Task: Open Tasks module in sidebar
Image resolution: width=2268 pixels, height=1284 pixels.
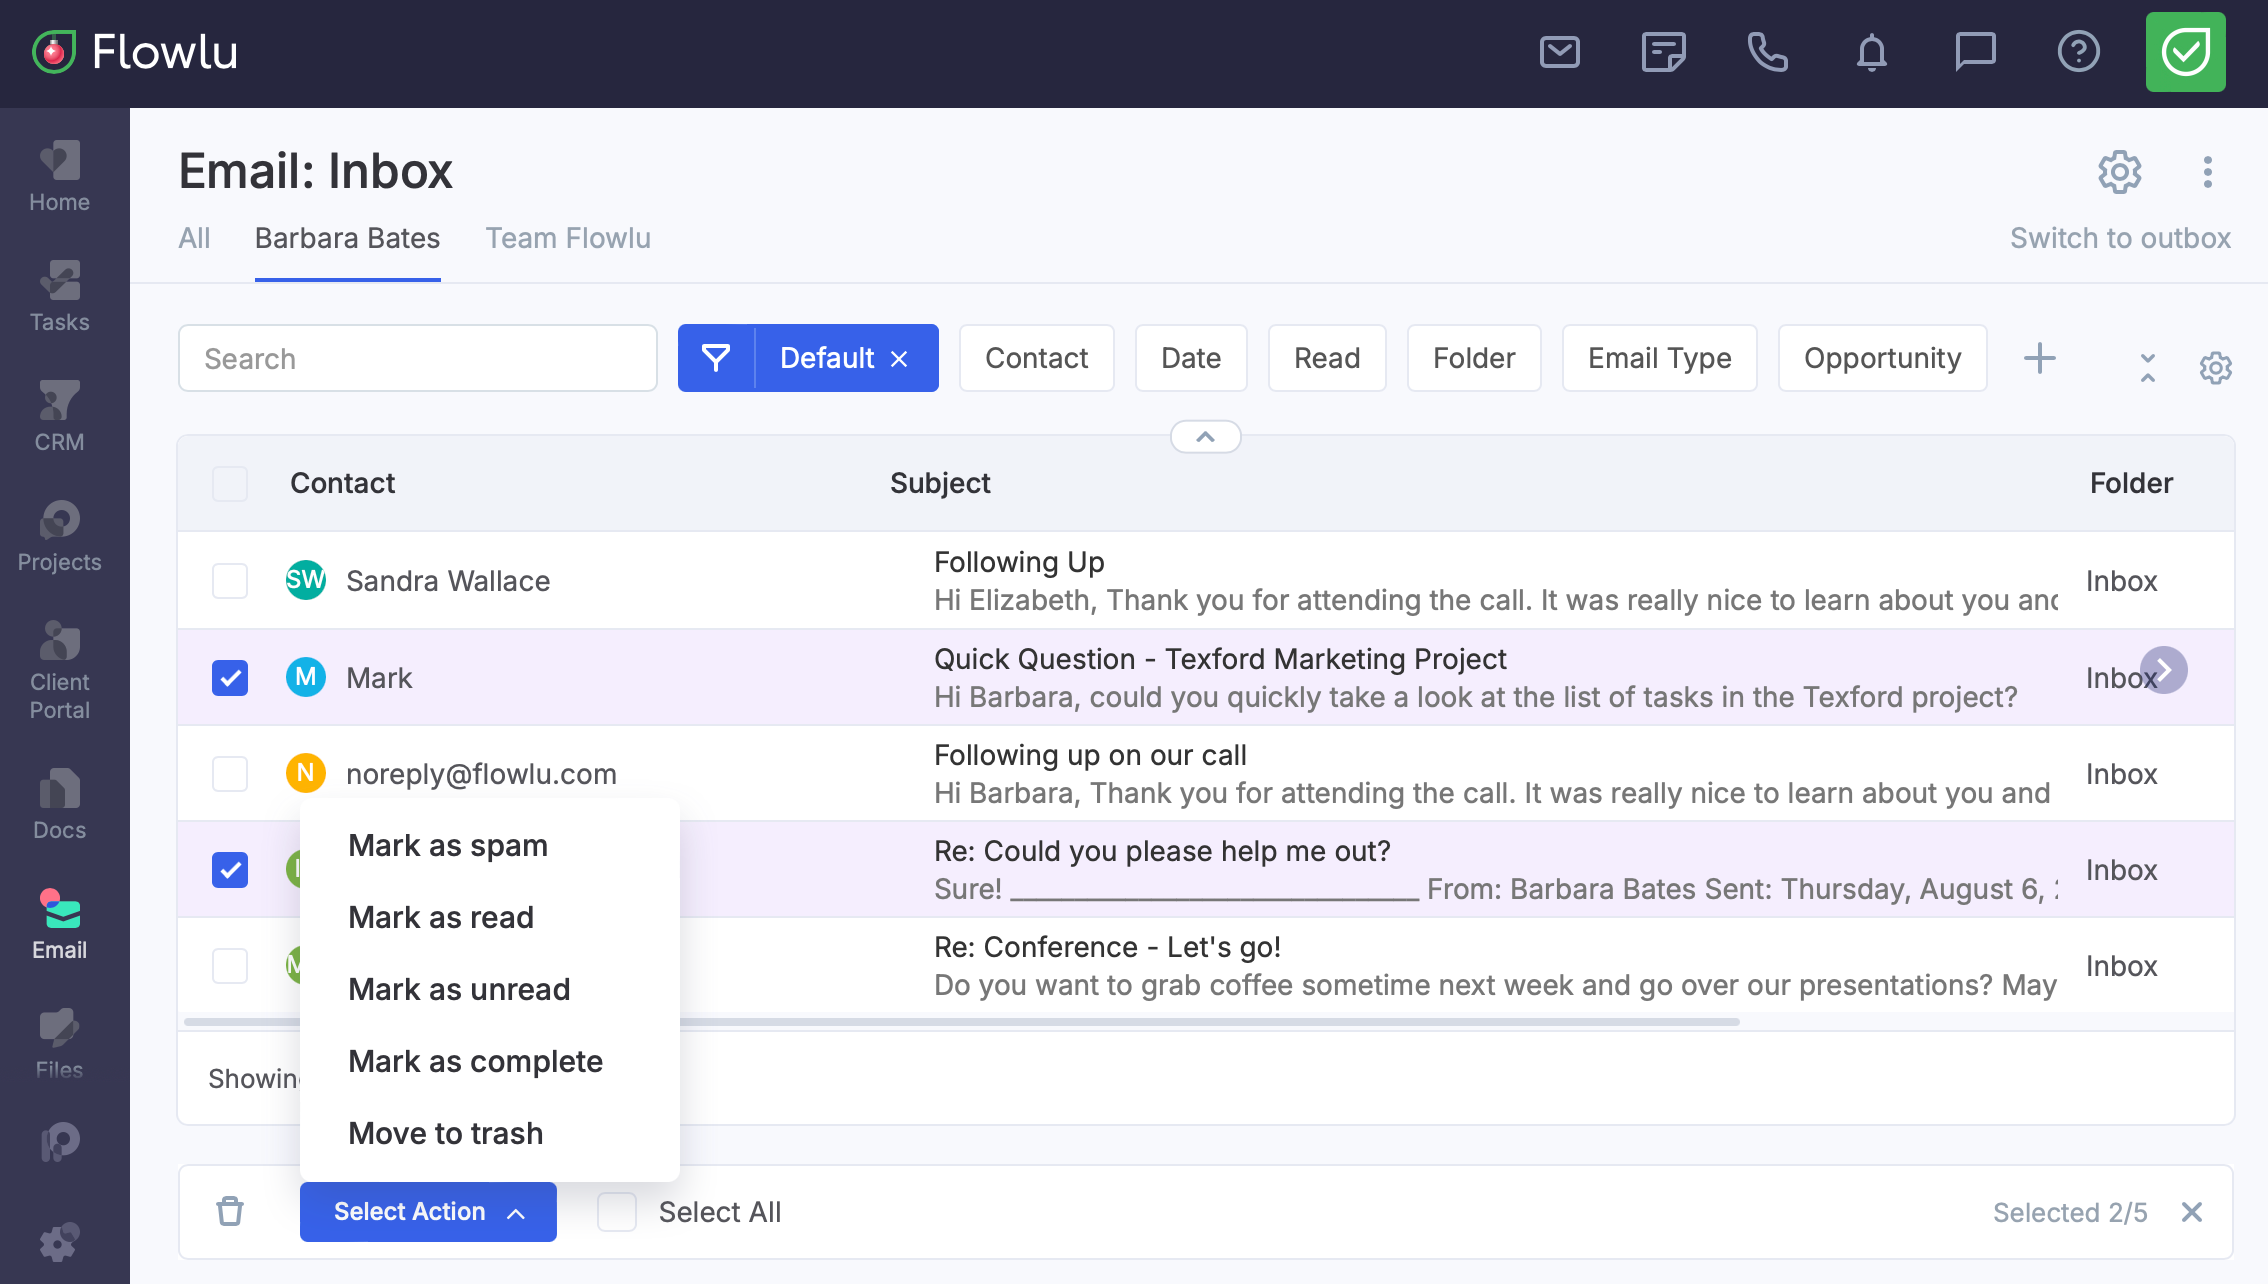Action: tap(59, 296)
